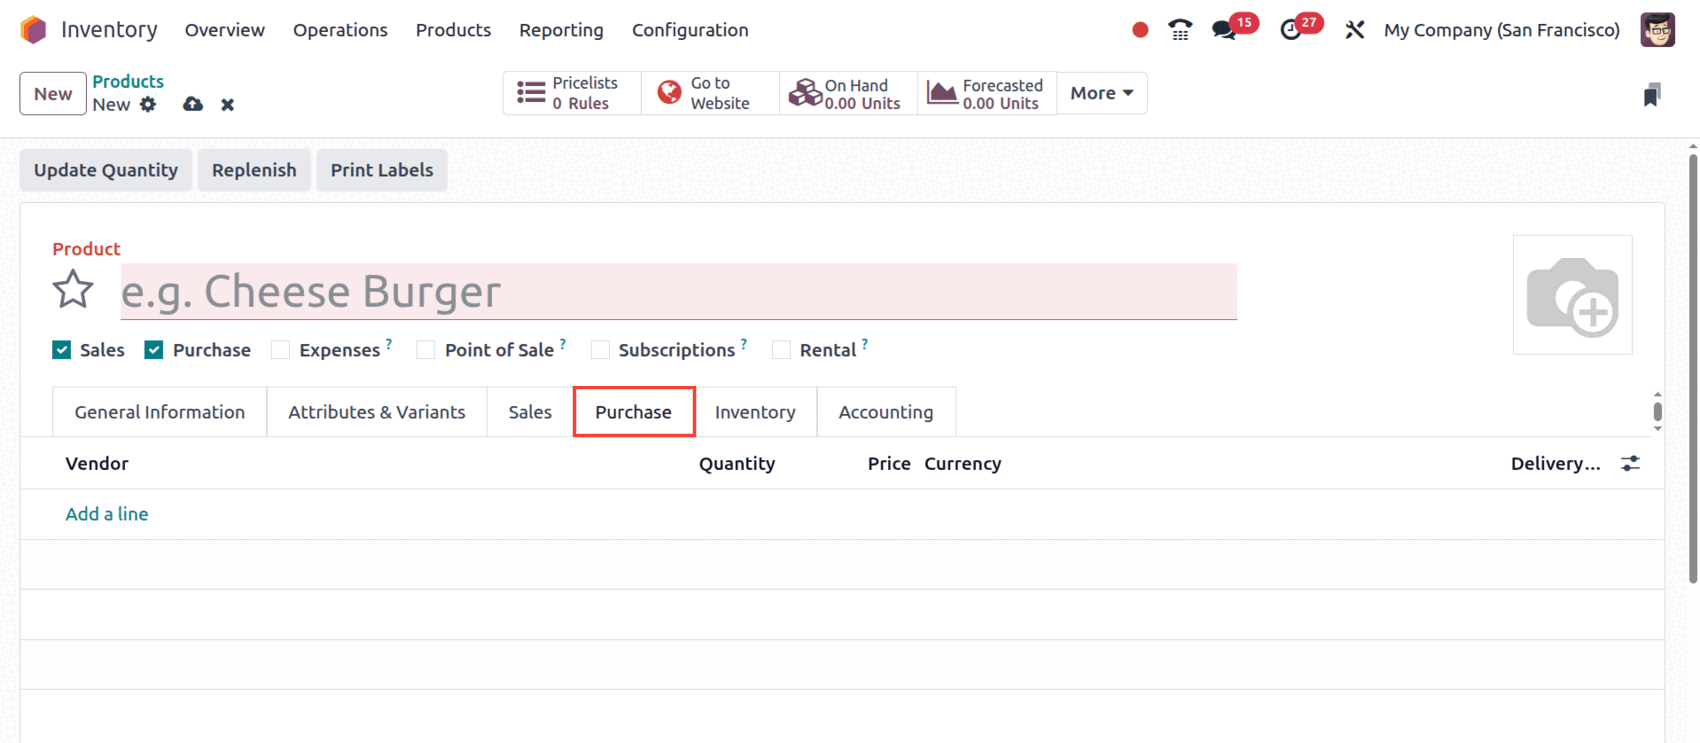Open the messages chat icon
Screen dimensions: 1700x743
[x=1224, y=30]
